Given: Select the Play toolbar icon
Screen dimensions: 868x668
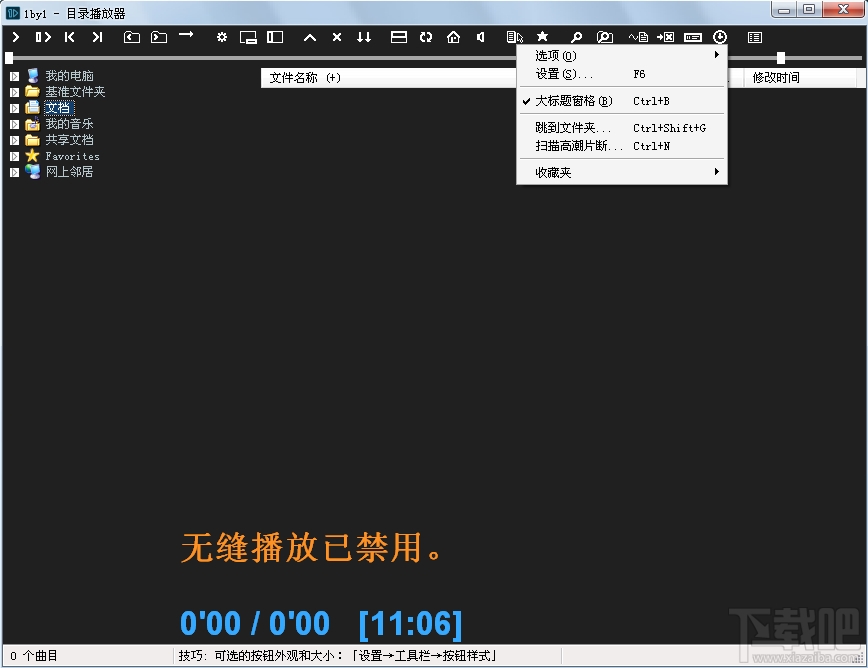Looking at the screenshot, I should tap(15, 37).
